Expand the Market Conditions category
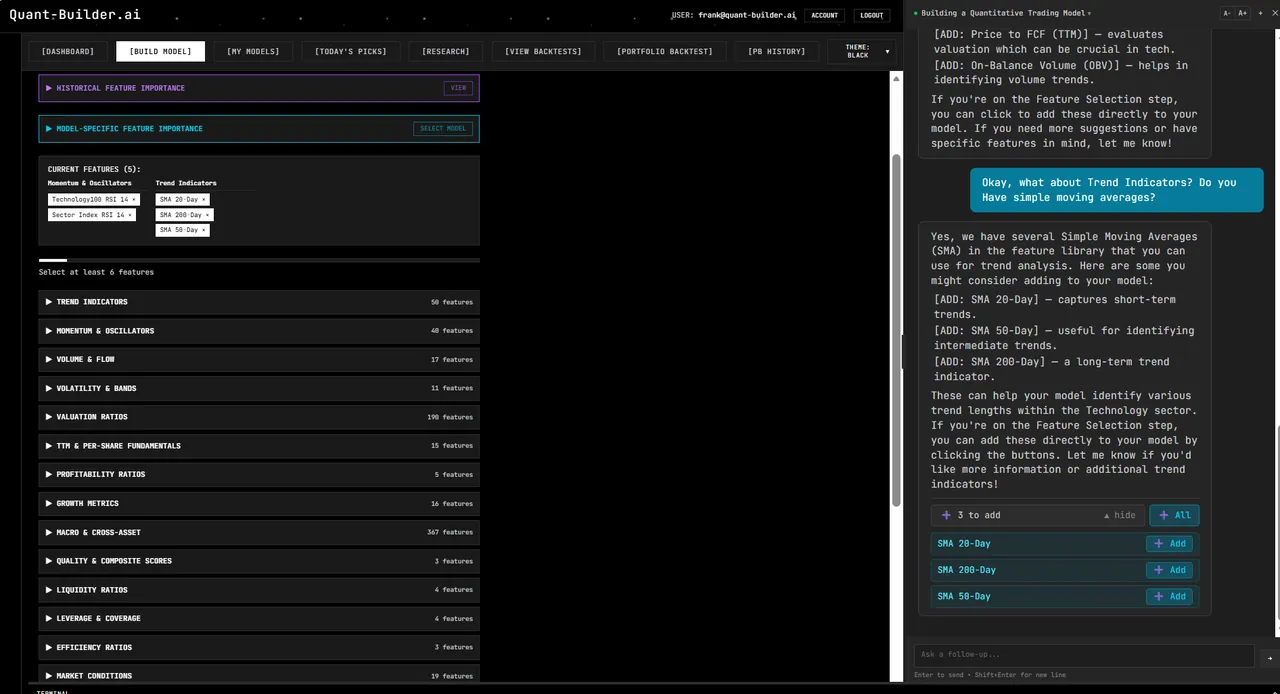The height and width of the screenshot is (694, 1280). click(259, 676)
